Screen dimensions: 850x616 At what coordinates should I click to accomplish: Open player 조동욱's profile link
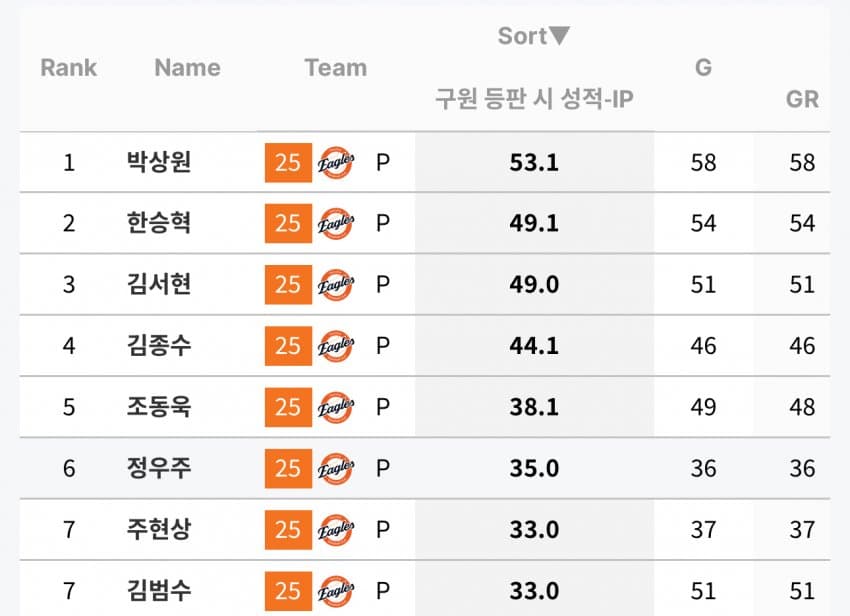(159, 408)
